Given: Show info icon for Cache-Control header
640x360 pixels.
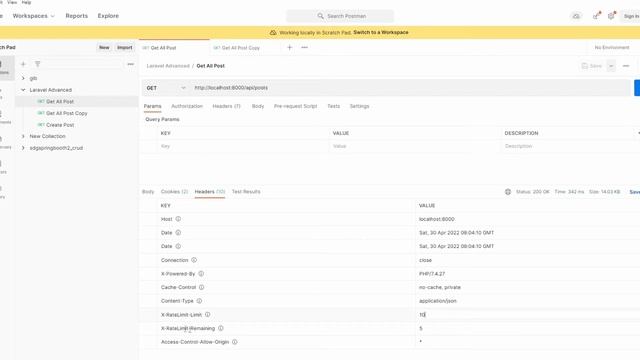Looking at the screenshot, I should [x=201, y=287].
